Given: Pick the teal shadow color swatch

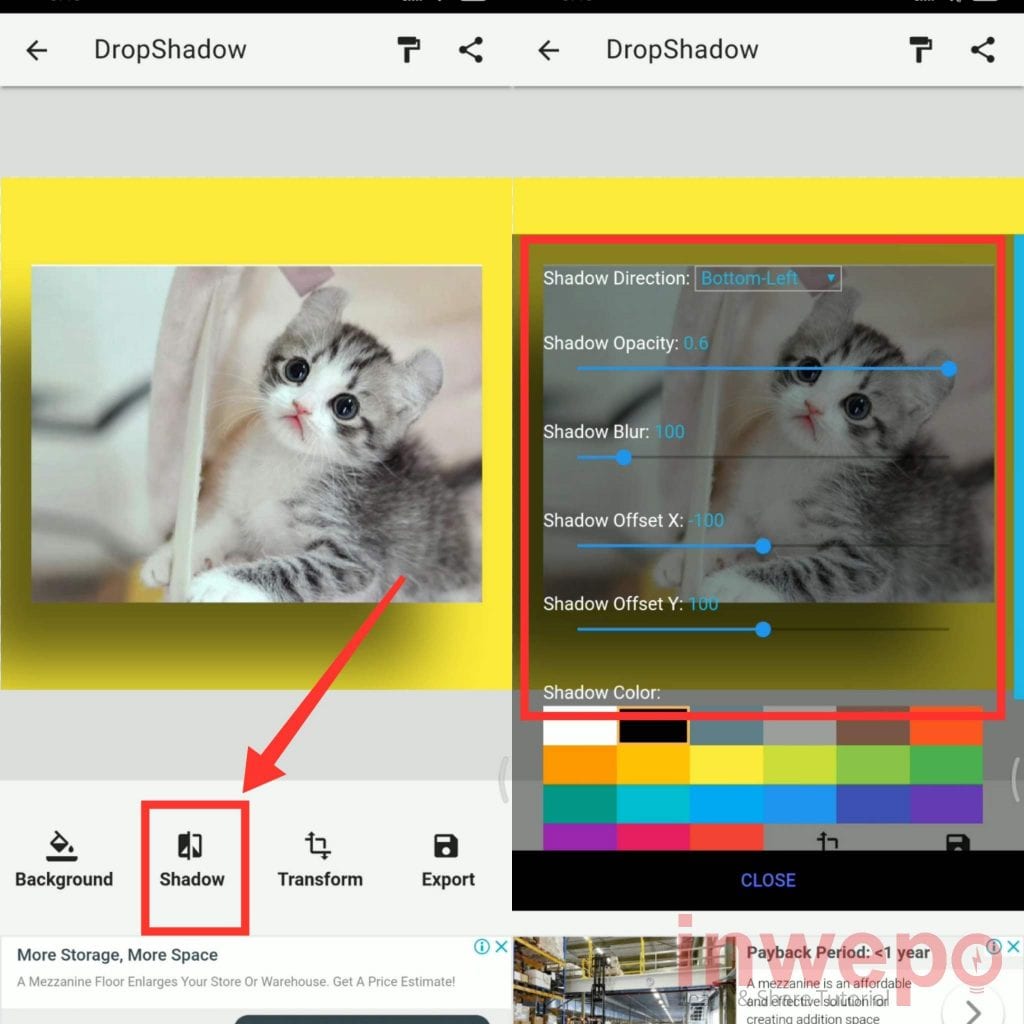Looking at the screenshot, I should coord(580,804).
